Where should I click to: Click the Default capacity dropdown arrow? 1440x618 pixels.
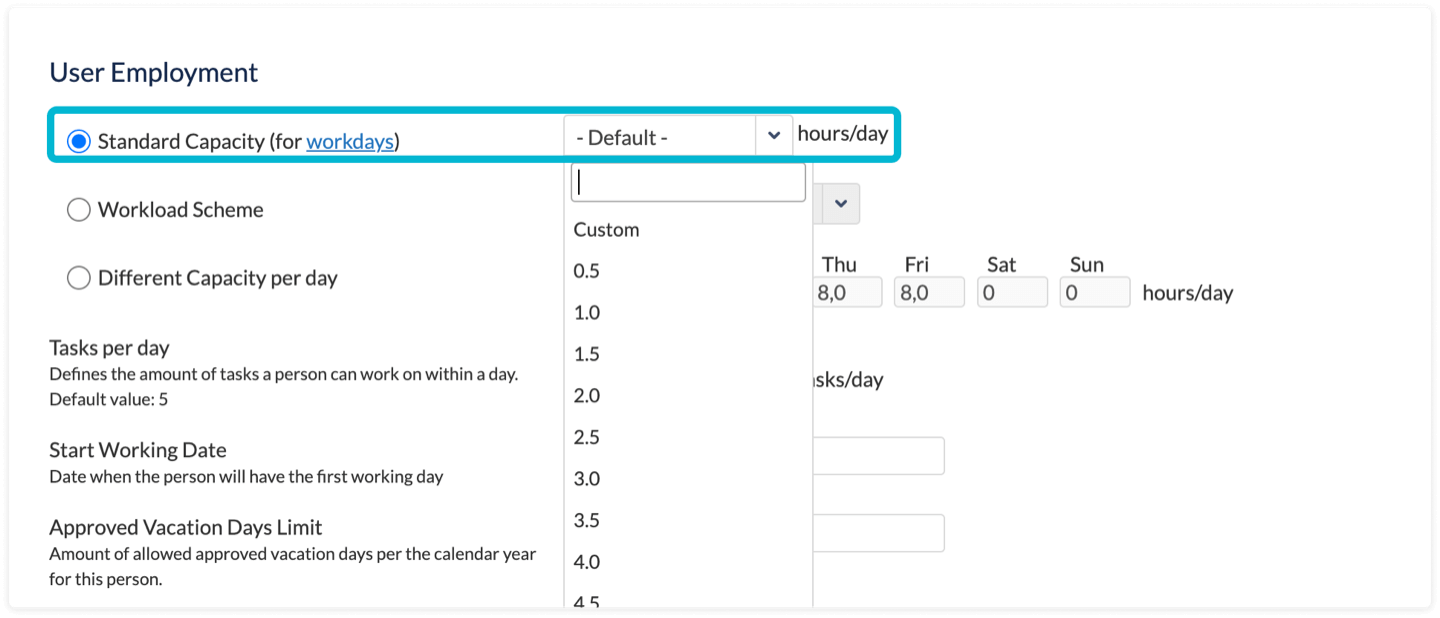[x=773, y=136]
